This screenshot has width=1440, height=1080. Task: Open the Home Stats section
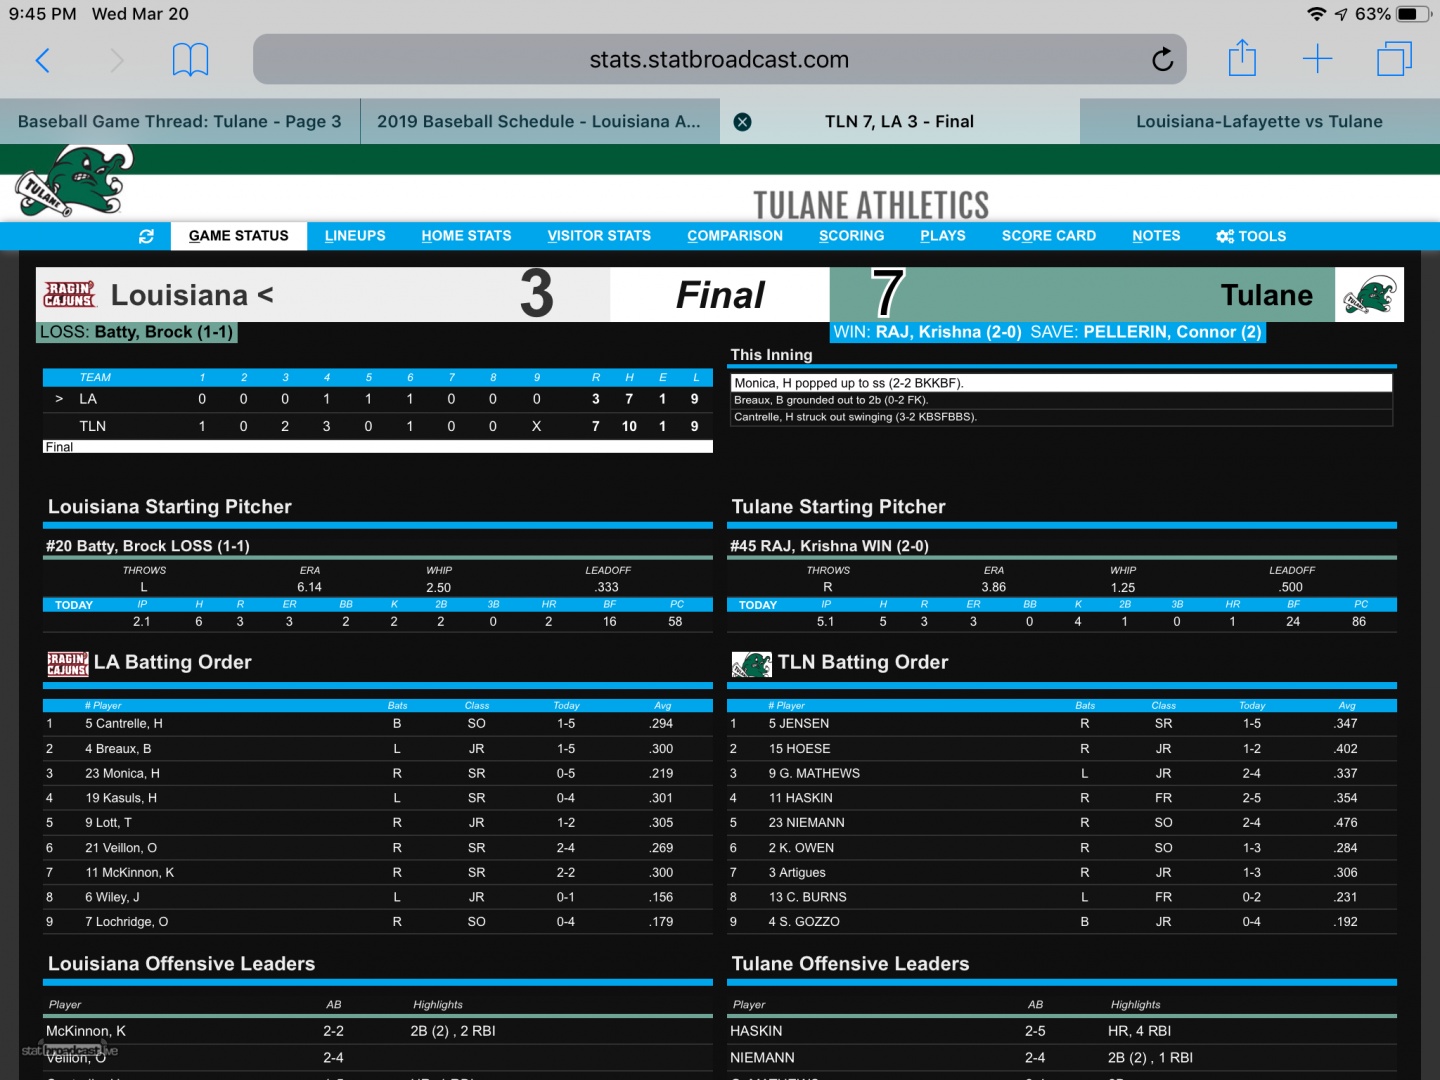point(466,236)
